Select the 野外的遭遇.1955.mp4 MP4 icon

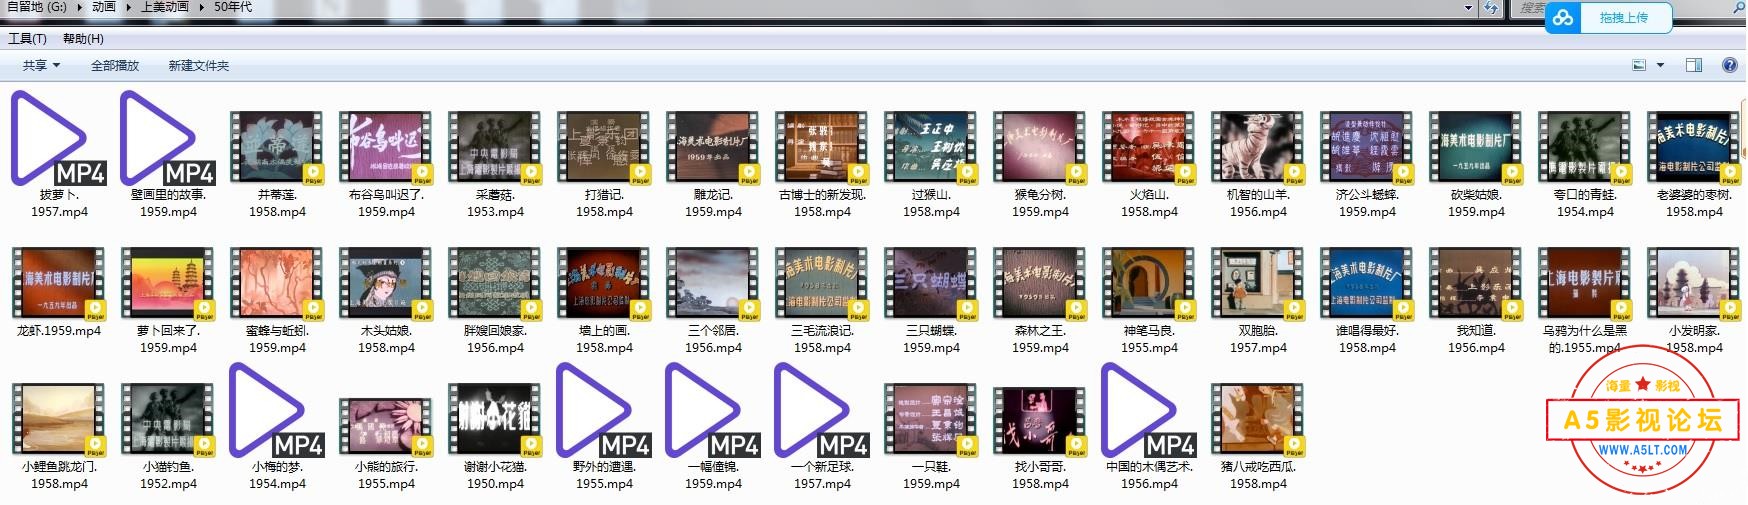tap(604, 410)
